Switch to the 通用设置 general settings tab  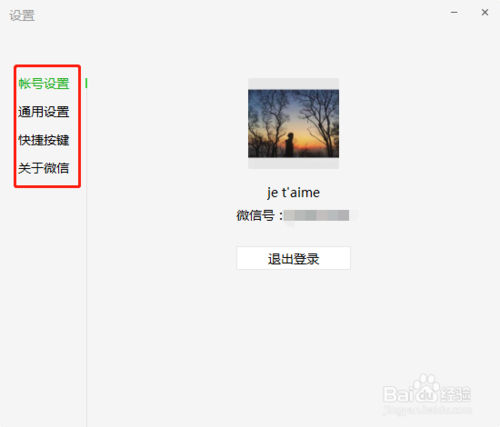[x=44, y=112]
